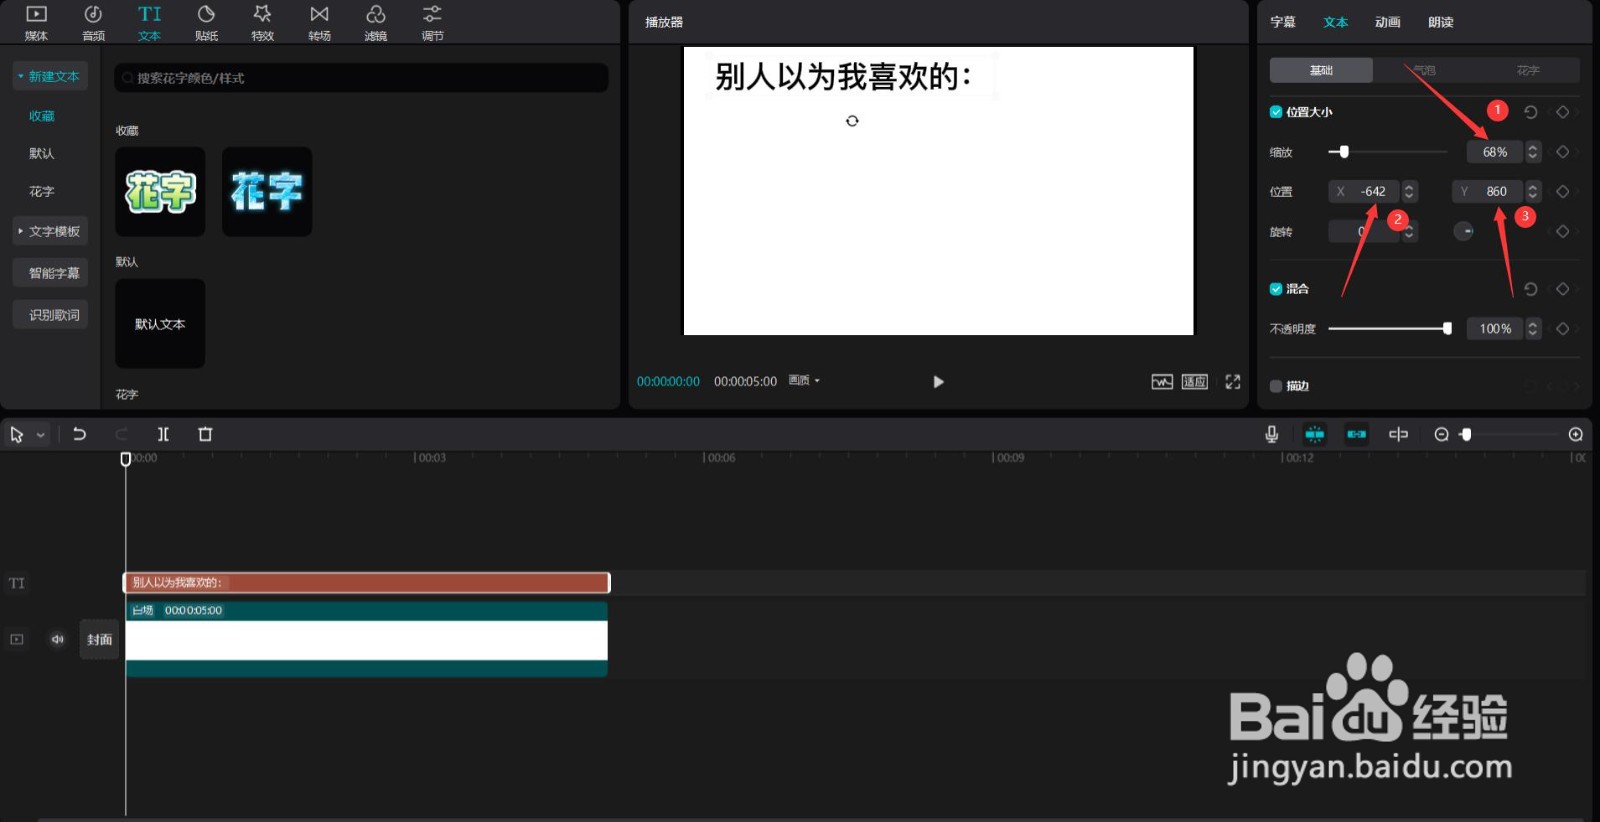Select the blue 花字 style thumbnail
The width and height of the screenshot is (1600, 822).
click(267, 192)
